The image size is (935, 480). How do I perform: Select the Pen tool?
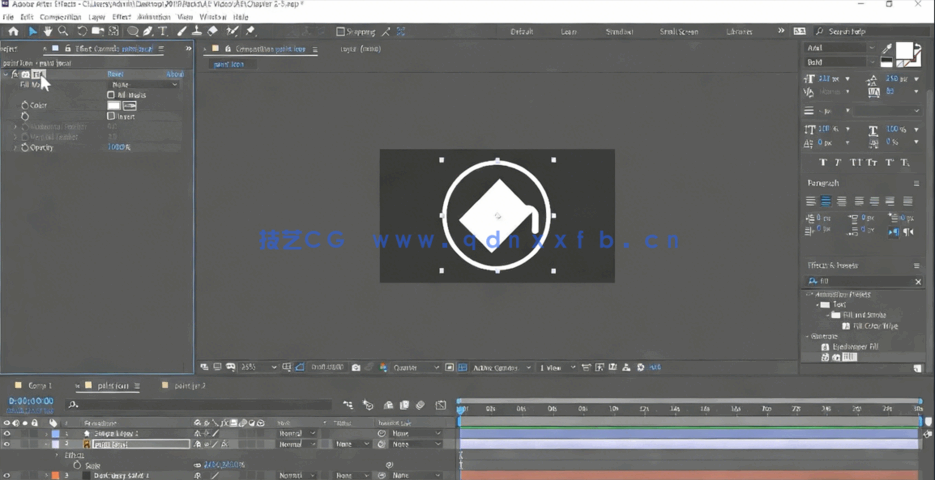click(147, 32)
